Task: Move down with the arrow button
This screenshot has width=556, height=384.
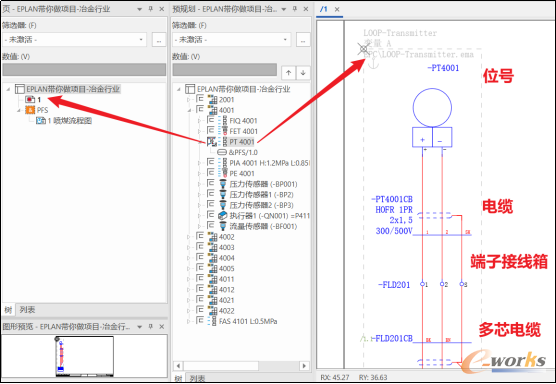Action: pos(303,73)
